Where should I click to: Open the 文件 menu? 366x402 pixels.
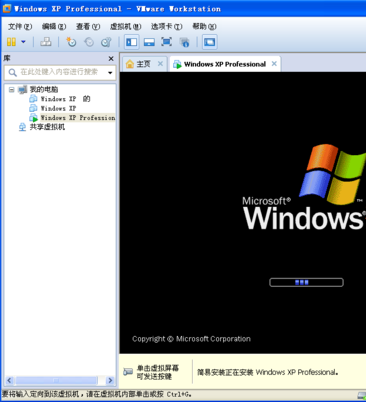coord(20,26)
